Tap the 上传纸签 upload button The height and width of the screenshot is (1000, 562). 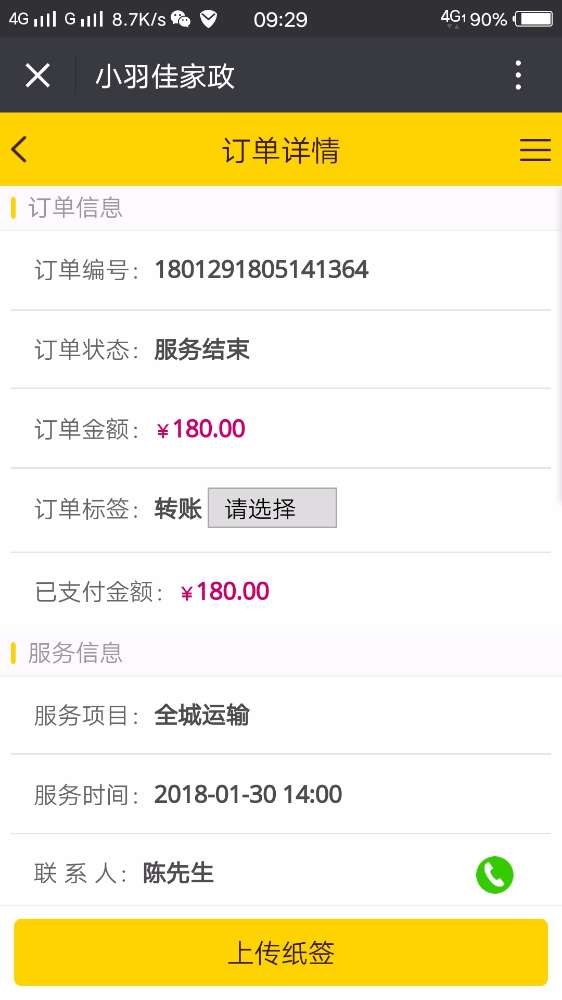(x=281, y=952)
